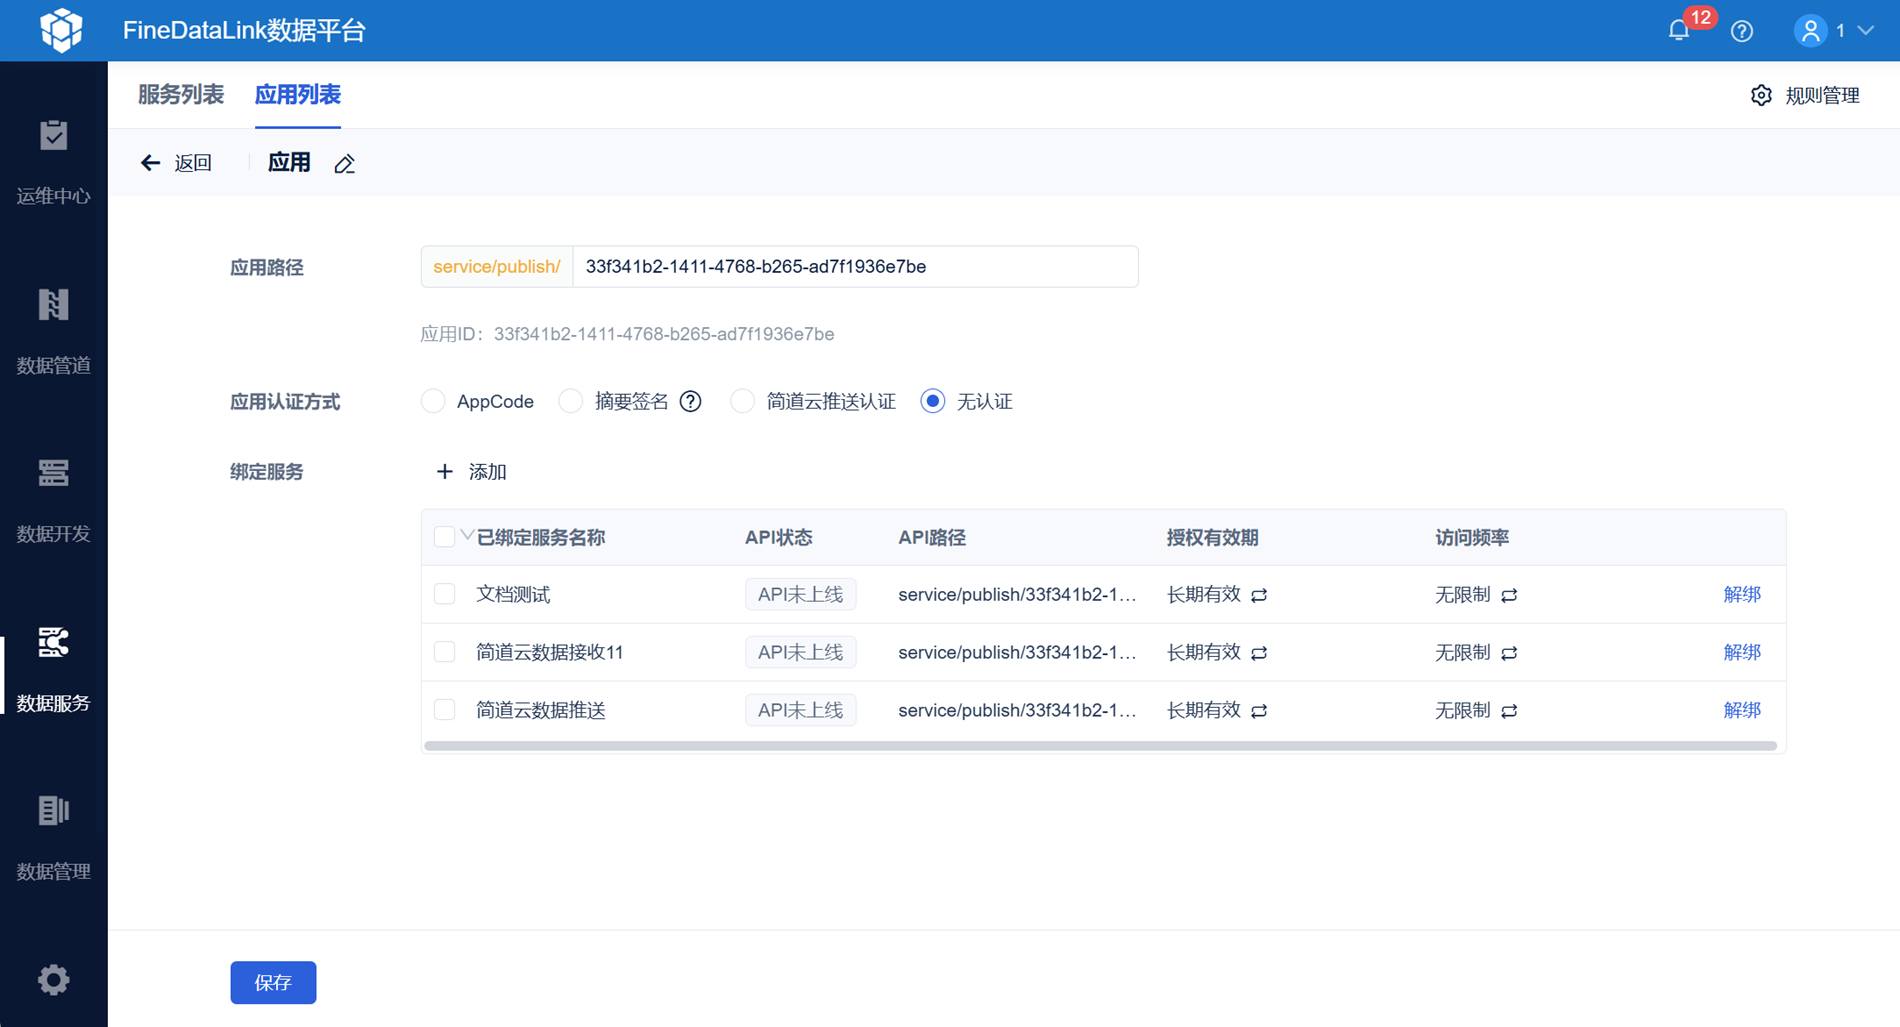This screenshot has height=1027, width=1900.
Task: Click the 访问频率 column header
Action: click(x=1472, y=538)
